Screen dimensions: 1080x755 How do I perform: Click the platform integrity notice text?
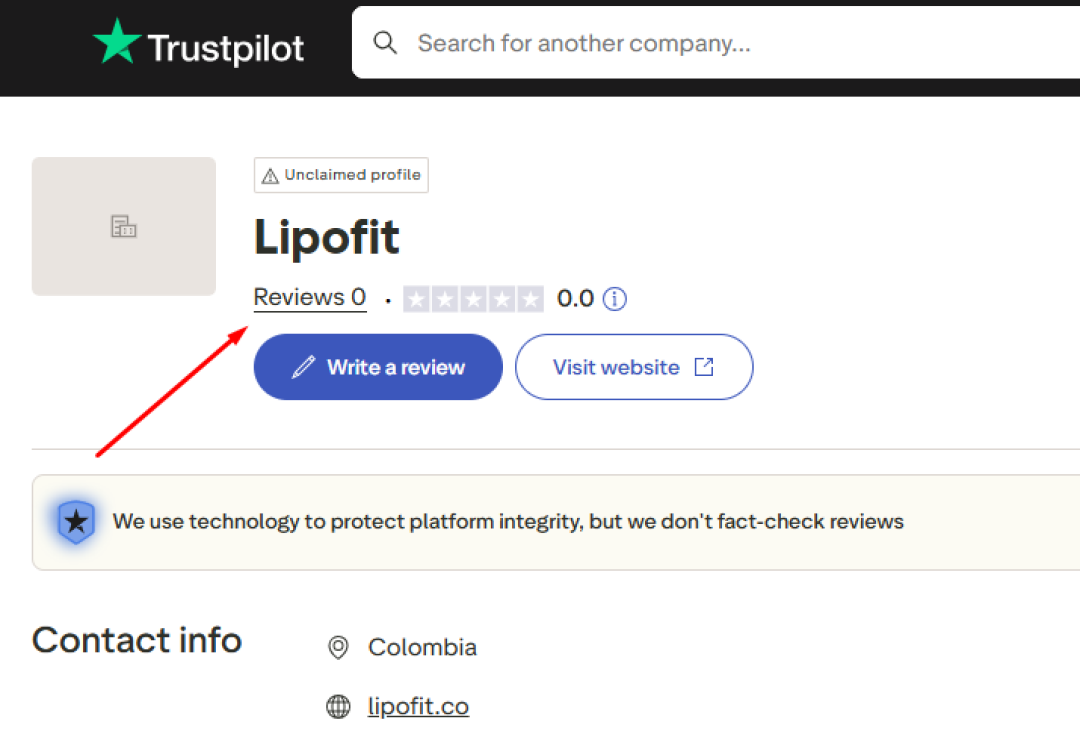pos(508,521)
